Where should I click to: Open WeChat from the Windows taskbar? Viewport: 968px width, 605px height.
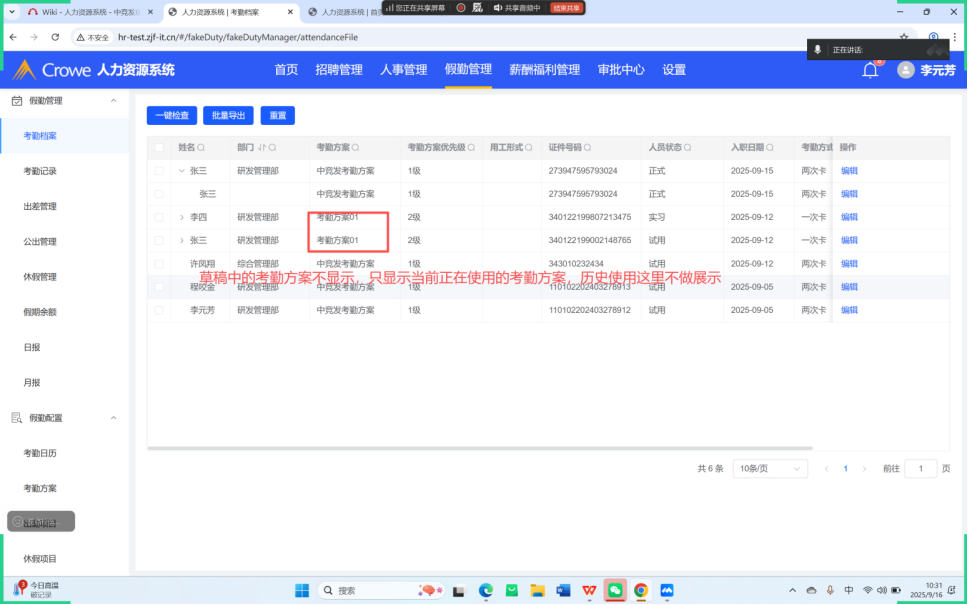tap(615, 590)
